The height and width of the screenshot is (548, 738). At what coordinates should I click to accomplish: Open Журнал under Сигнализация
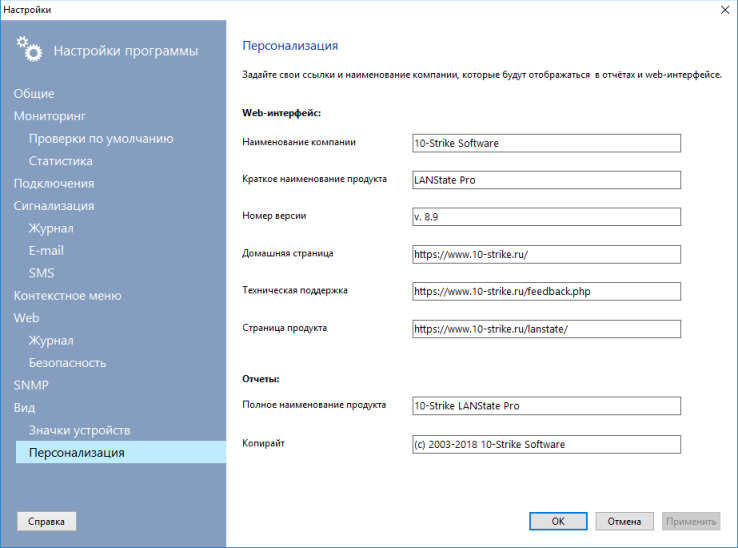51,228
